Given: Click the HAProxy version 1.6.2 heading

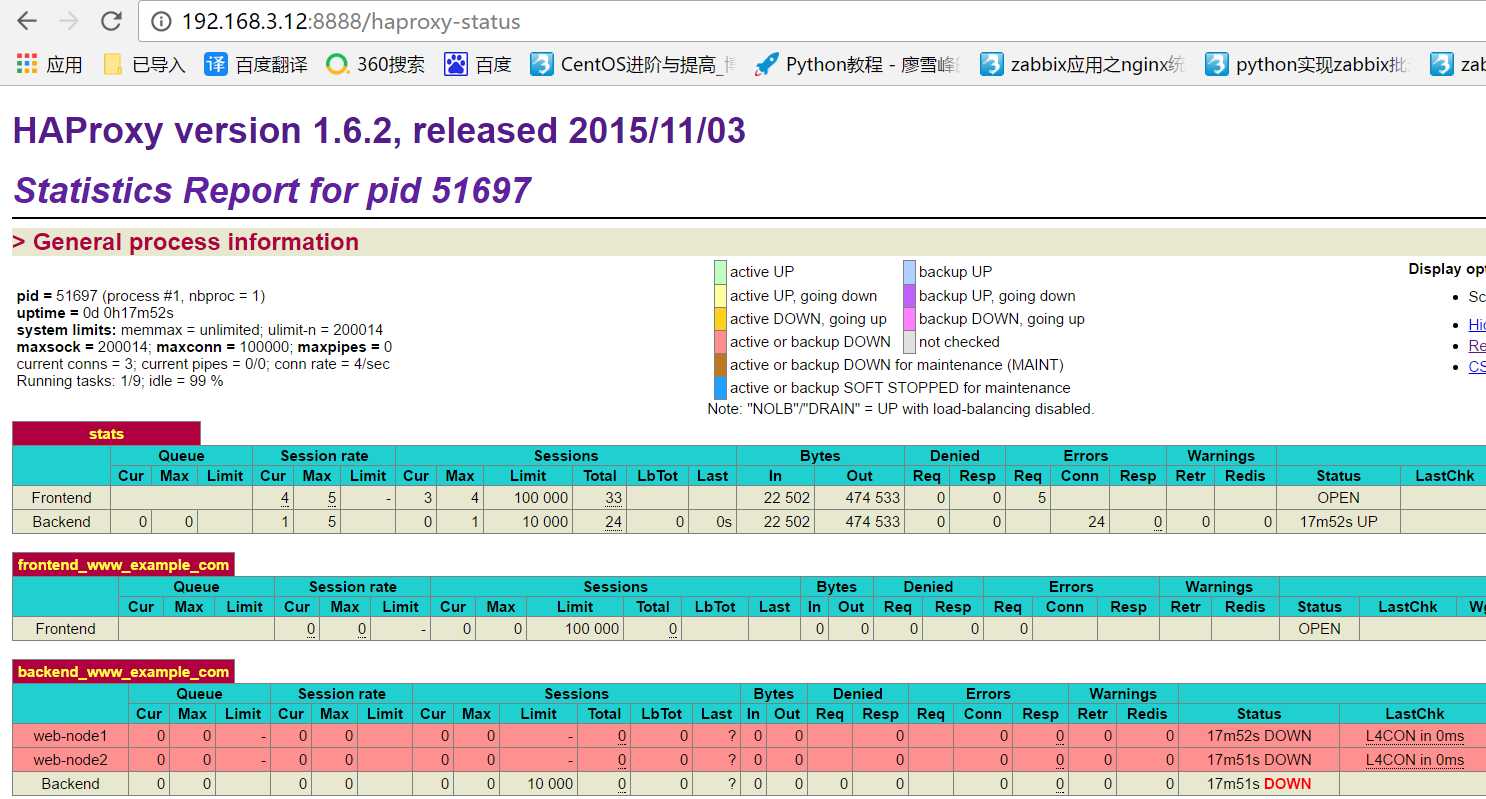Looking at the screenshot, I should pyautogui.click(x=379, y=131).
